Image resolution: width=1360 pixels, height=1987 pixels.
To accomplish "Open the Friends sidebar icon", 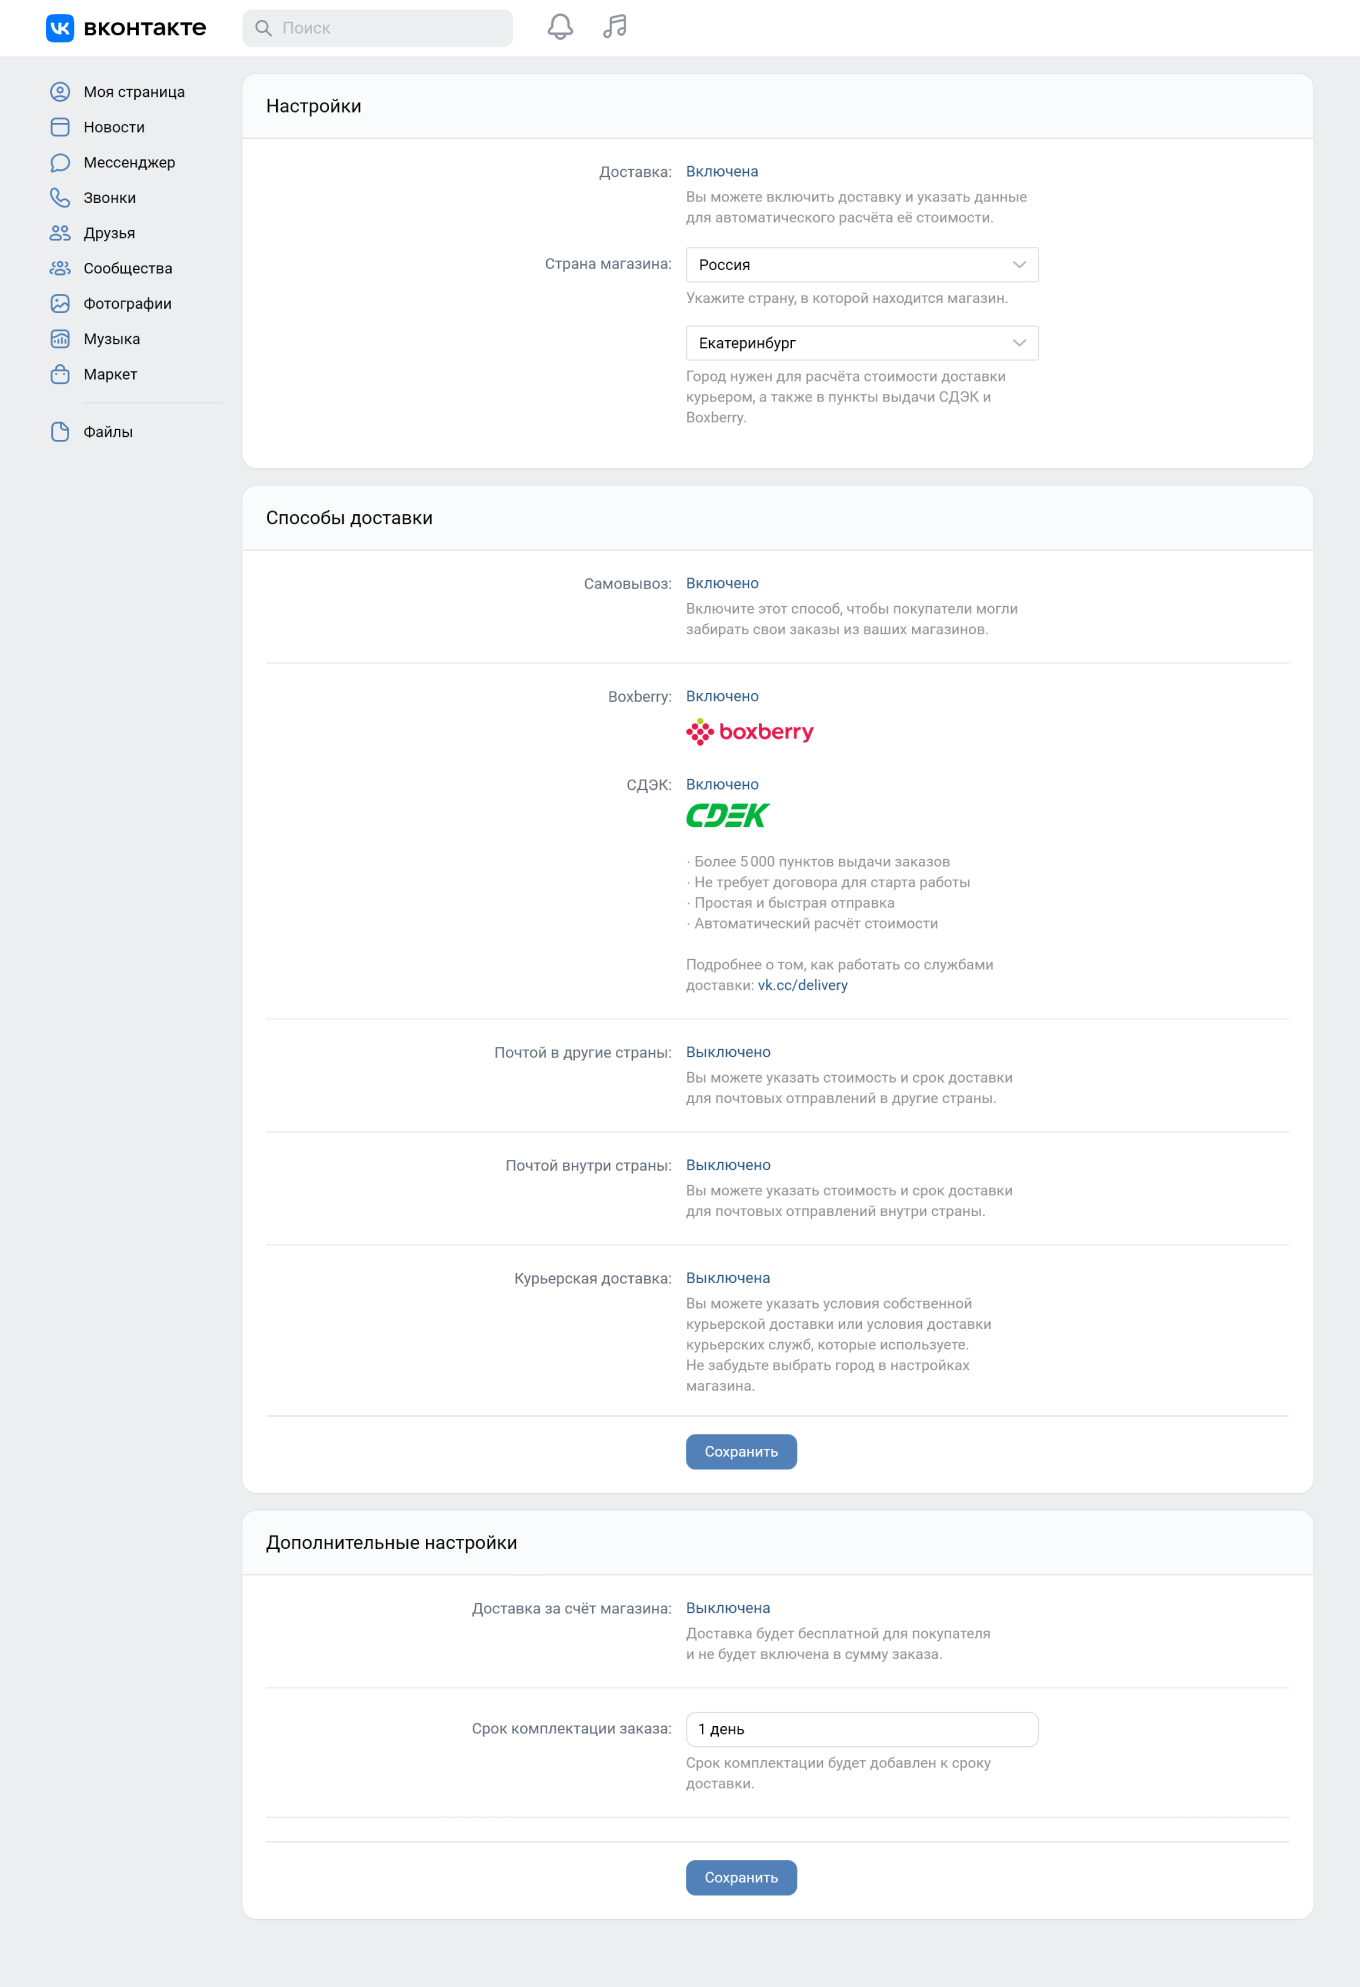I will pyautogui.click(x=60, y=233).
